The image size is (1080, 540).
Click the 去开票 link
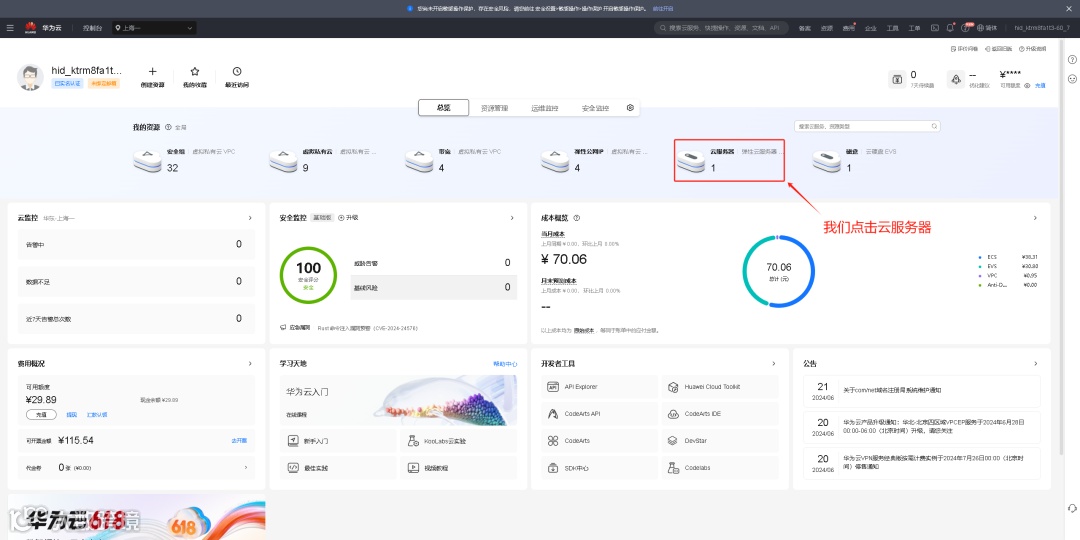(239, 440)
